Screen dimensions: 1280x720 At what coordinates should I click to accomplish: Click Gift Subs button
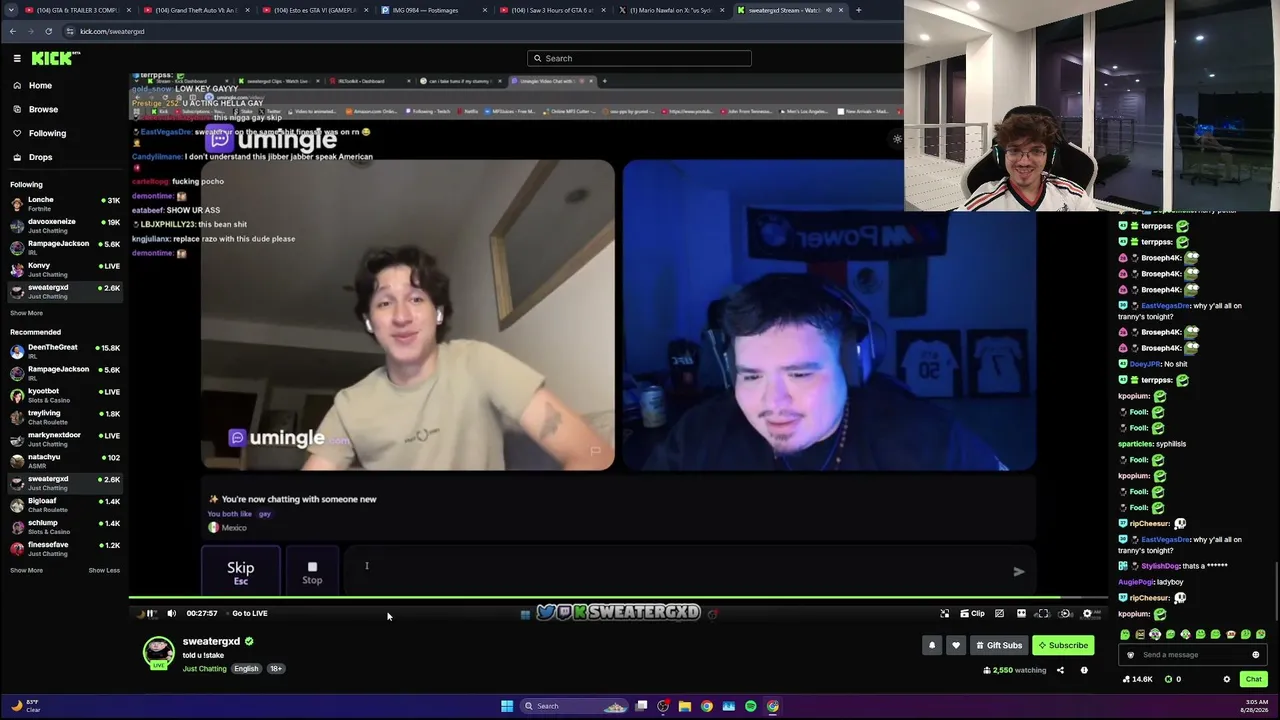999,645
